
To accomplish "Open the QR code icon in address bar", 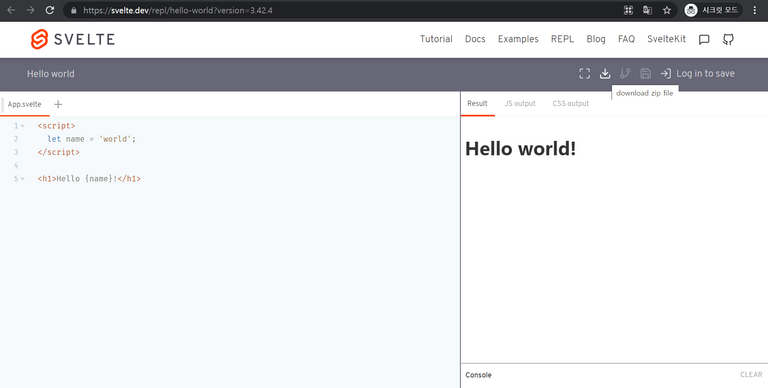I will click(628, 10).
